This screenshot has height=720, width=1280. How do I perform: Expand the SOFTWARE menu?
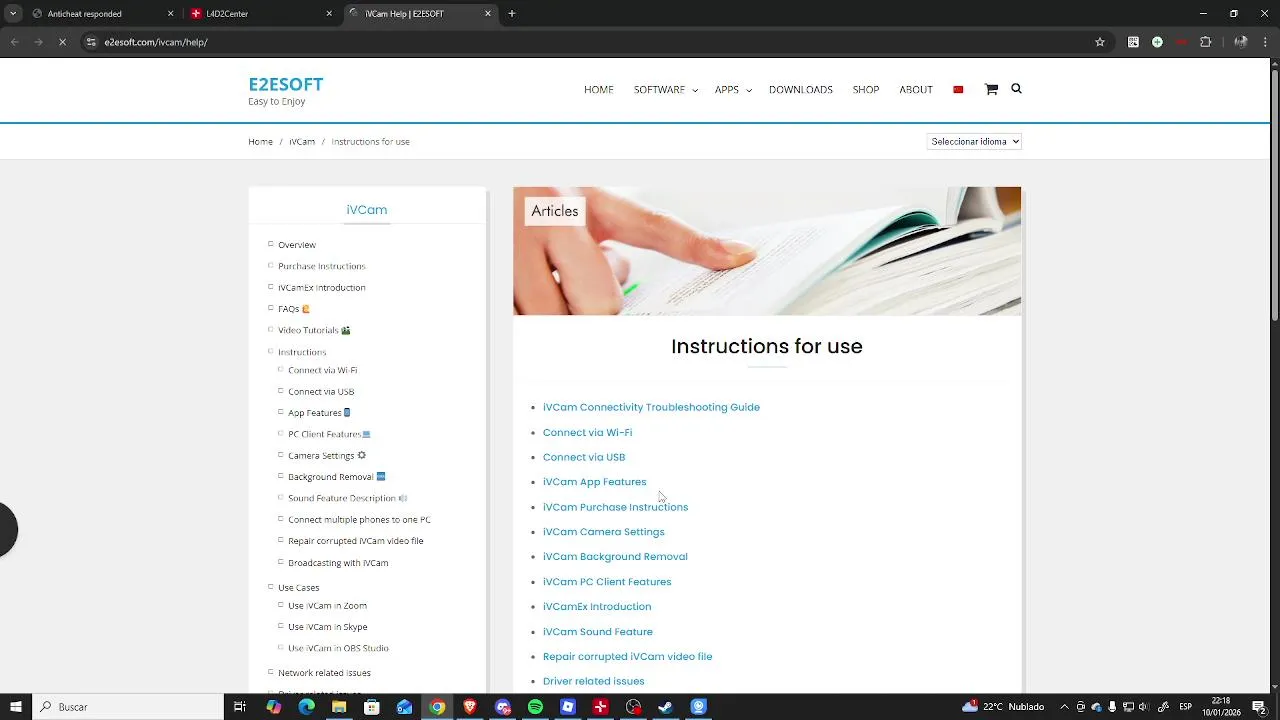[665, 90]
